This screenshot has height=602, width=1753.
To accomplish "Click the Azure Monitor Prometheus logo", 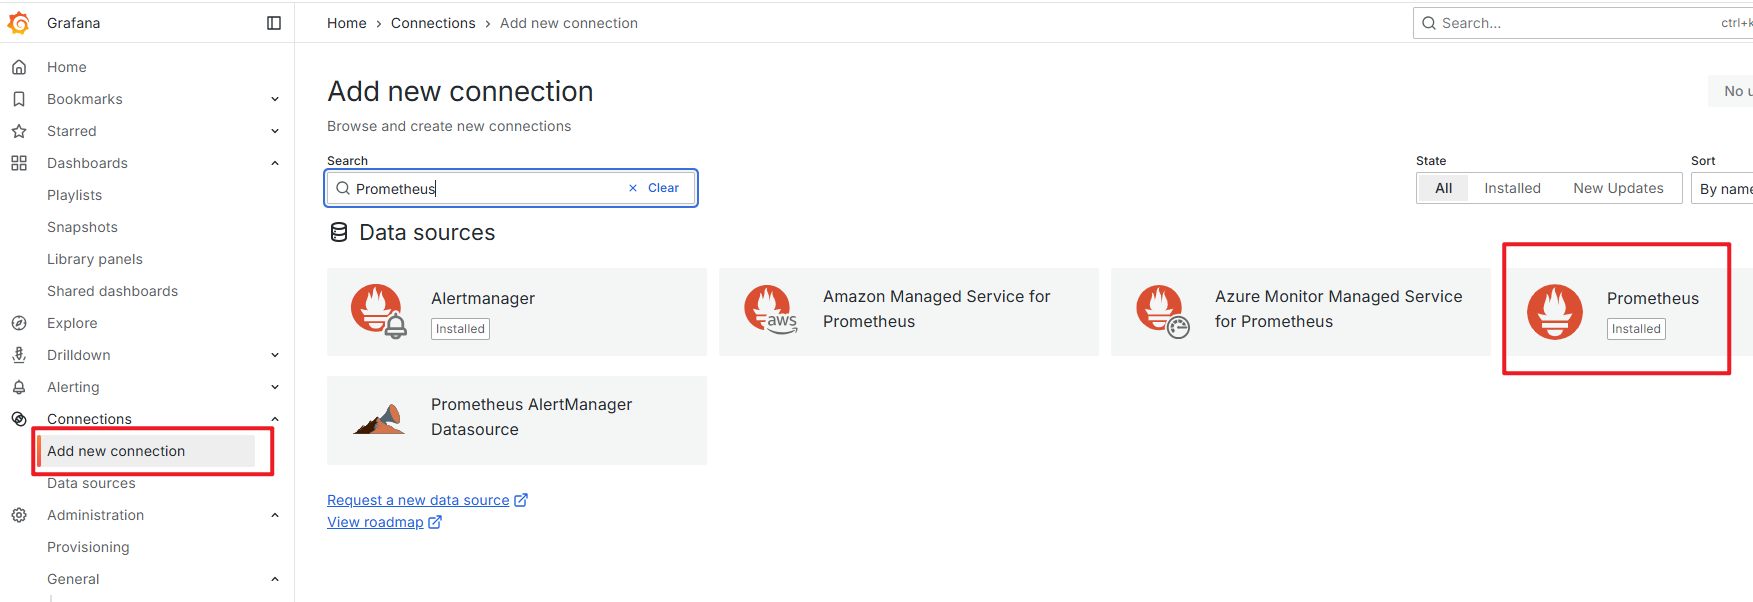I will (x=1163, y=312).
